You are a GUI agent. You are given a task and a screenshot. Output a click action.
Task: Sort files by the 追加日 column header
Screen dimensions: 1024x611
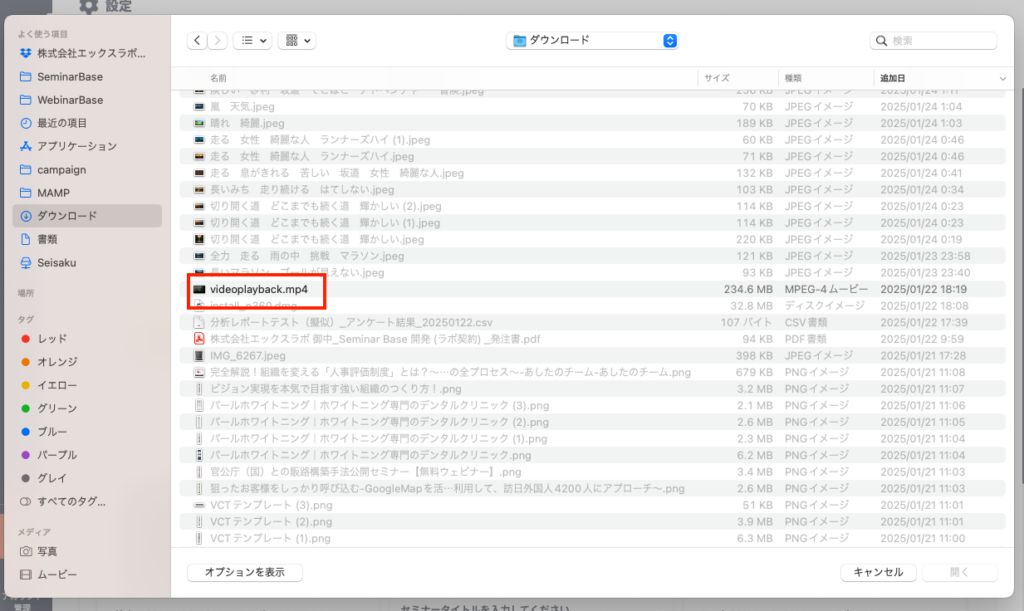[x=892, y=78]
